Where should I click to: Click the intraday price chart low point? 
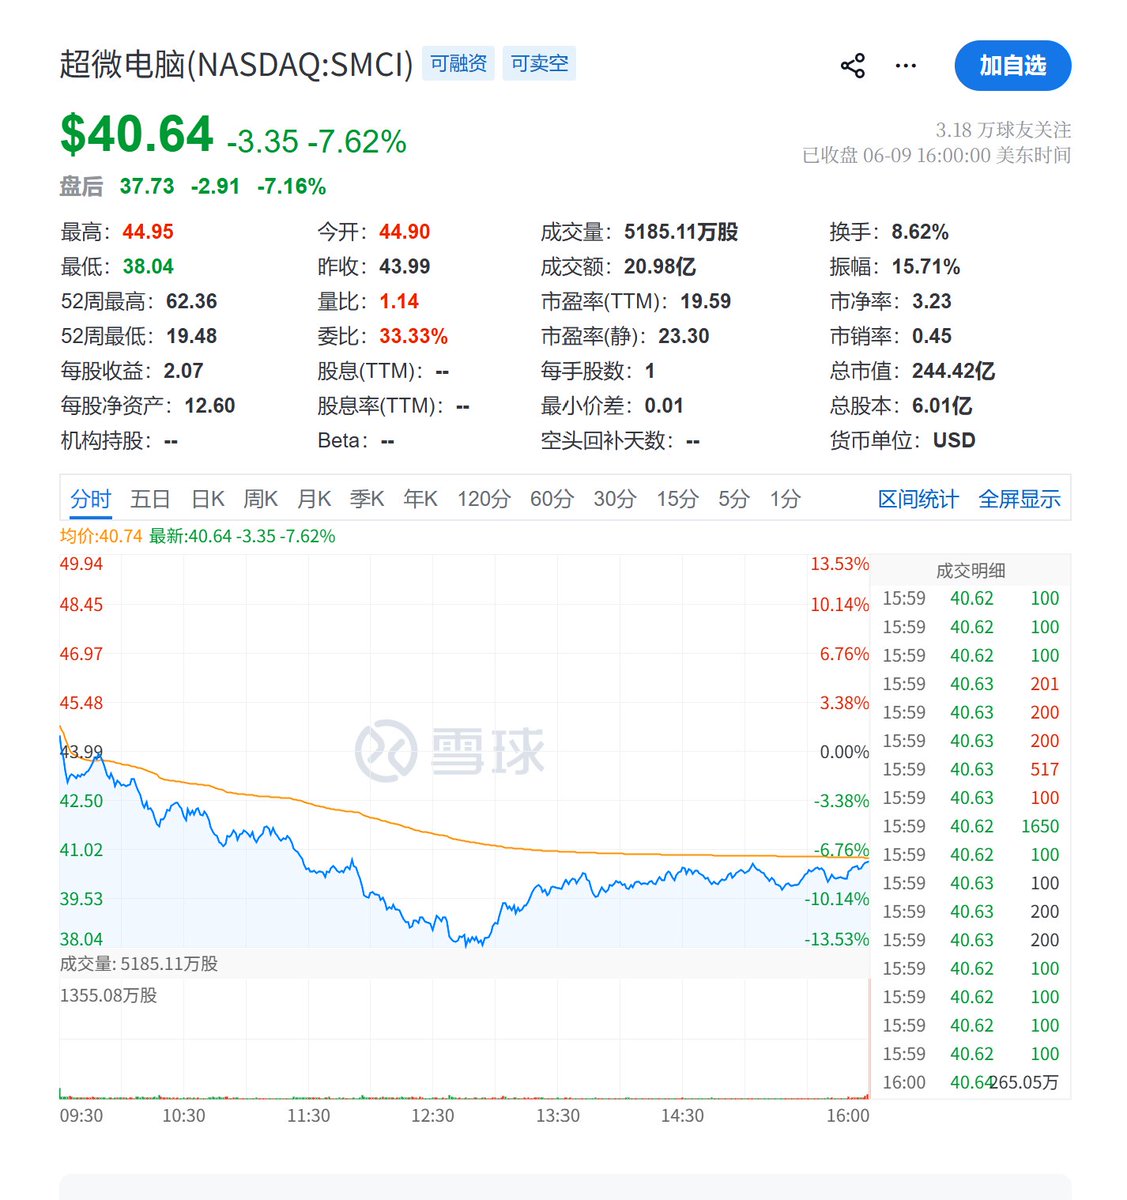point(468,943)
